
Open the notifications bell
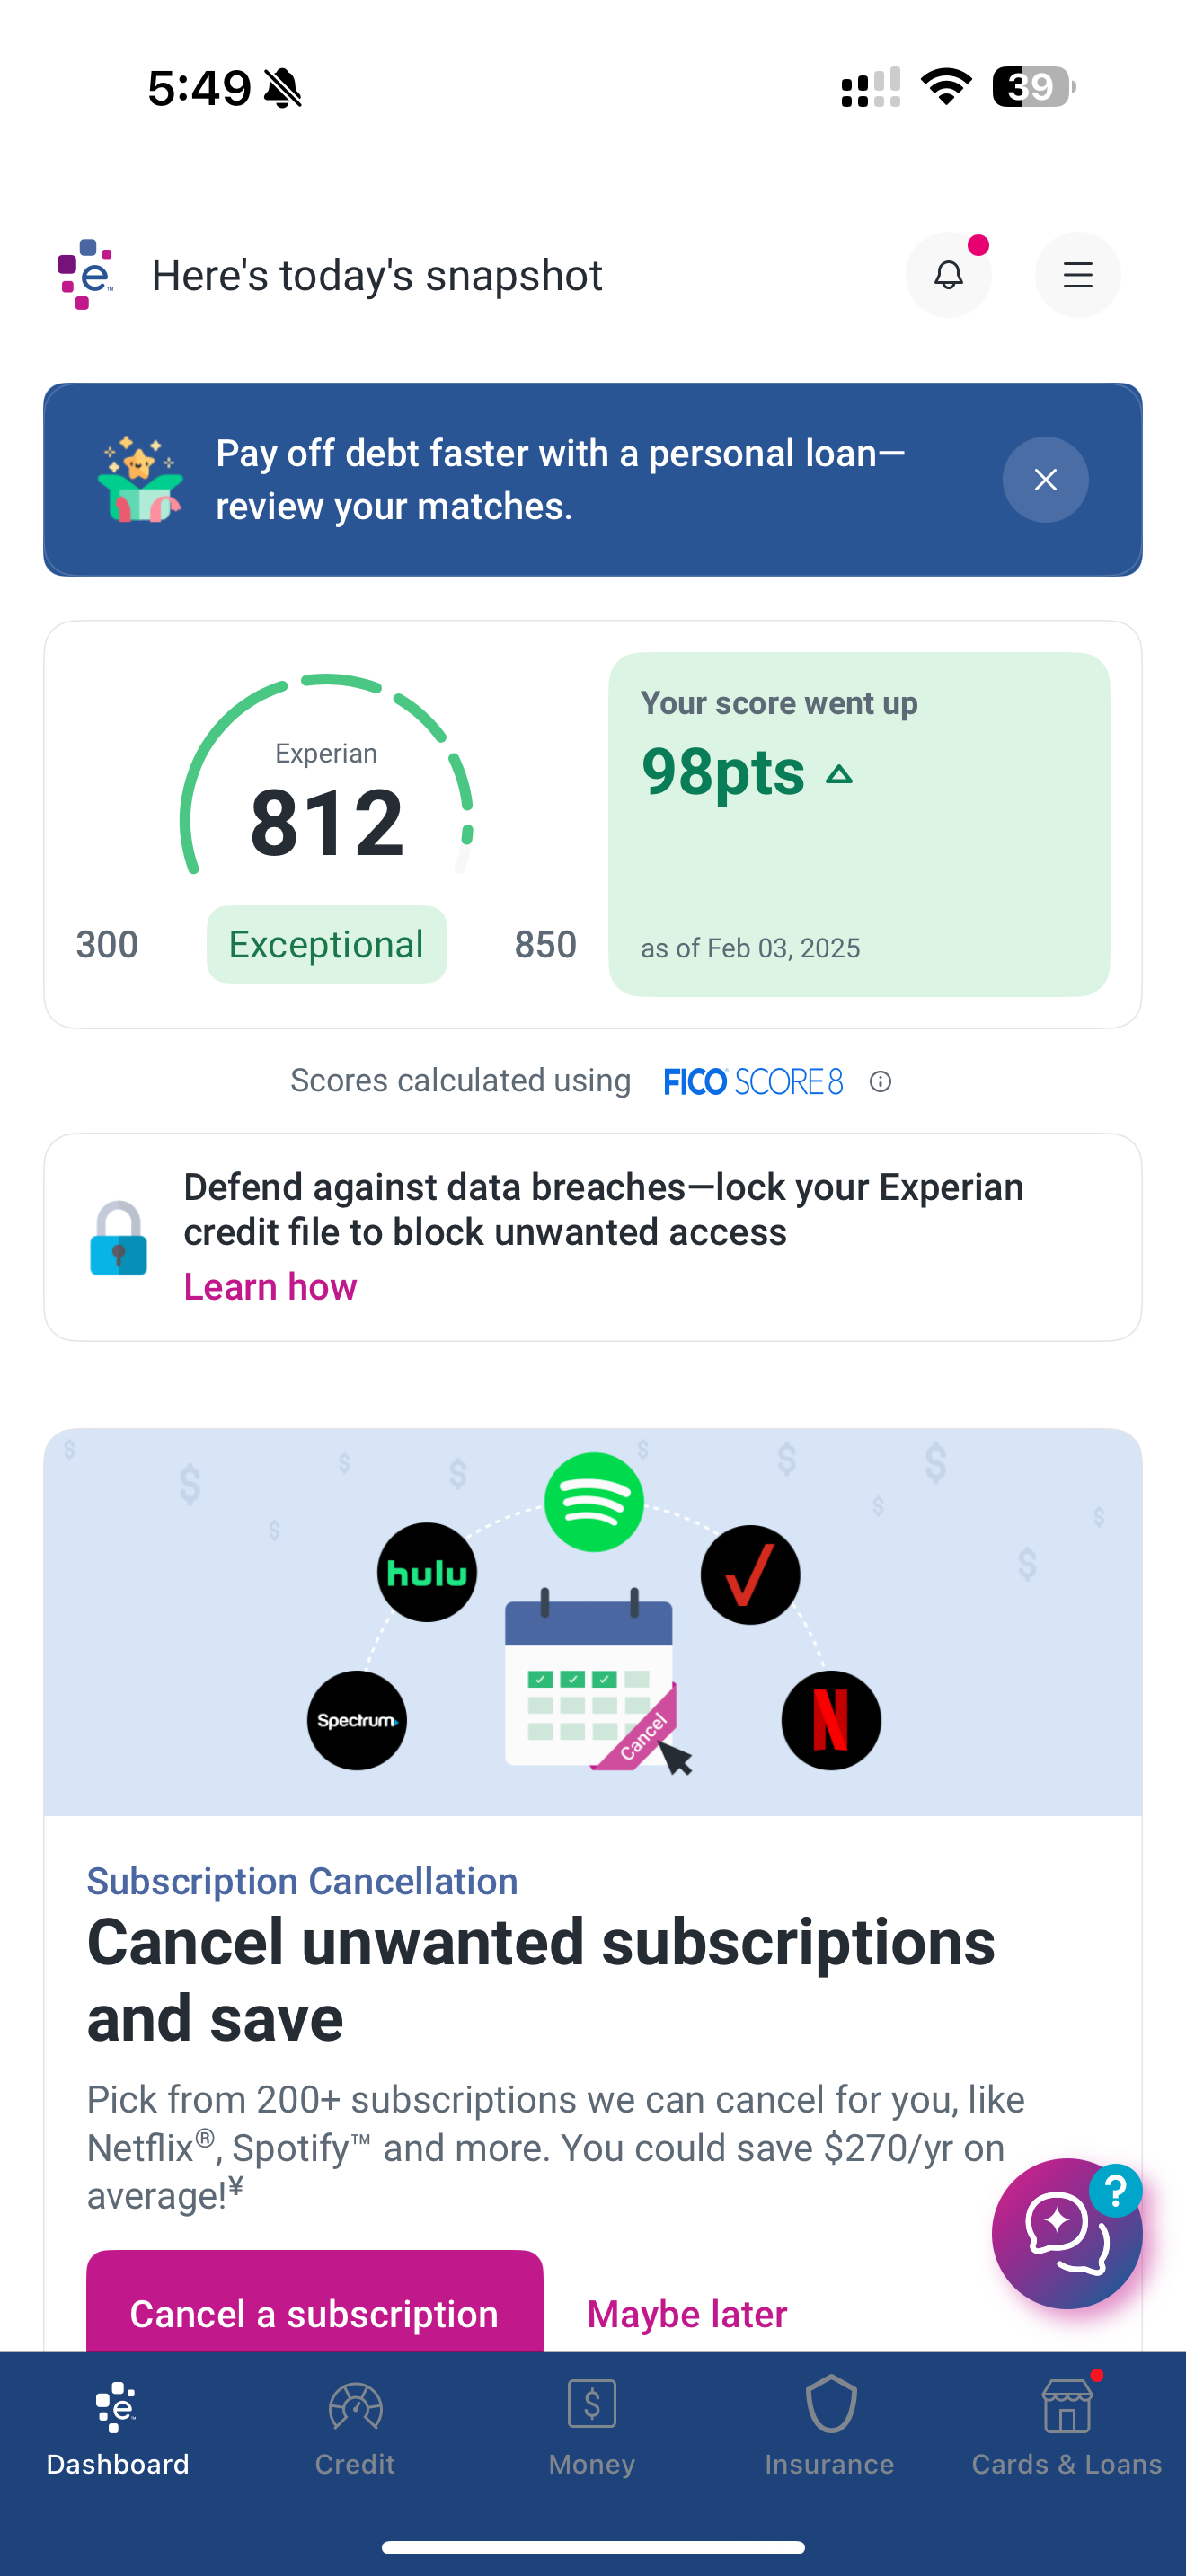(948, 275)
